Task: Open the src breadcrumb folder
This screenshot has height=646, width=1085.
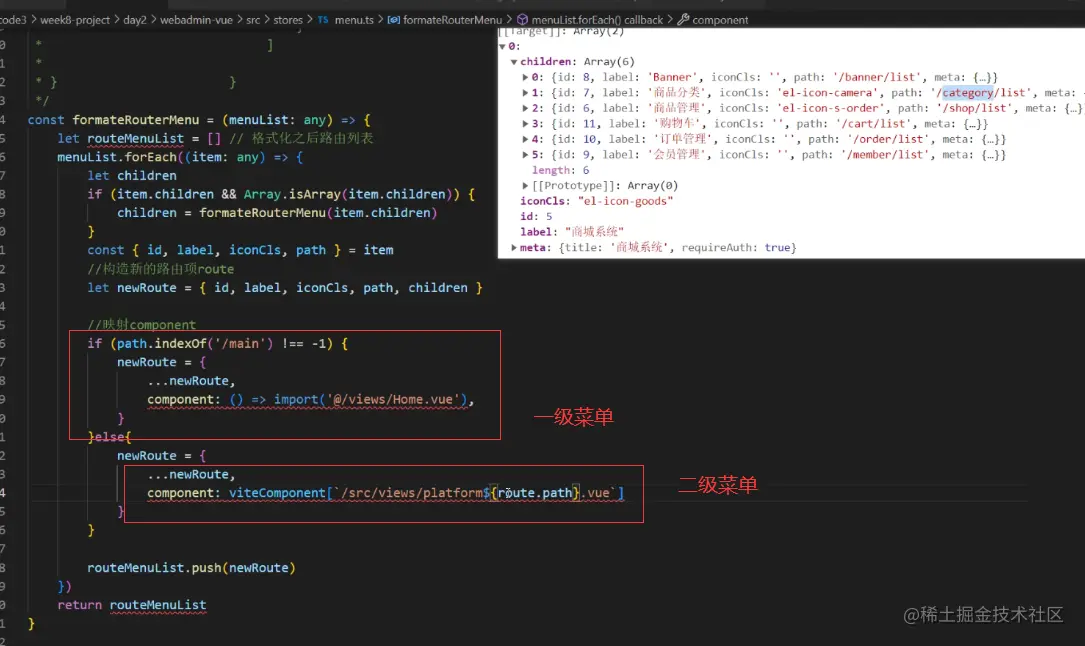Action: click(253, 20)
